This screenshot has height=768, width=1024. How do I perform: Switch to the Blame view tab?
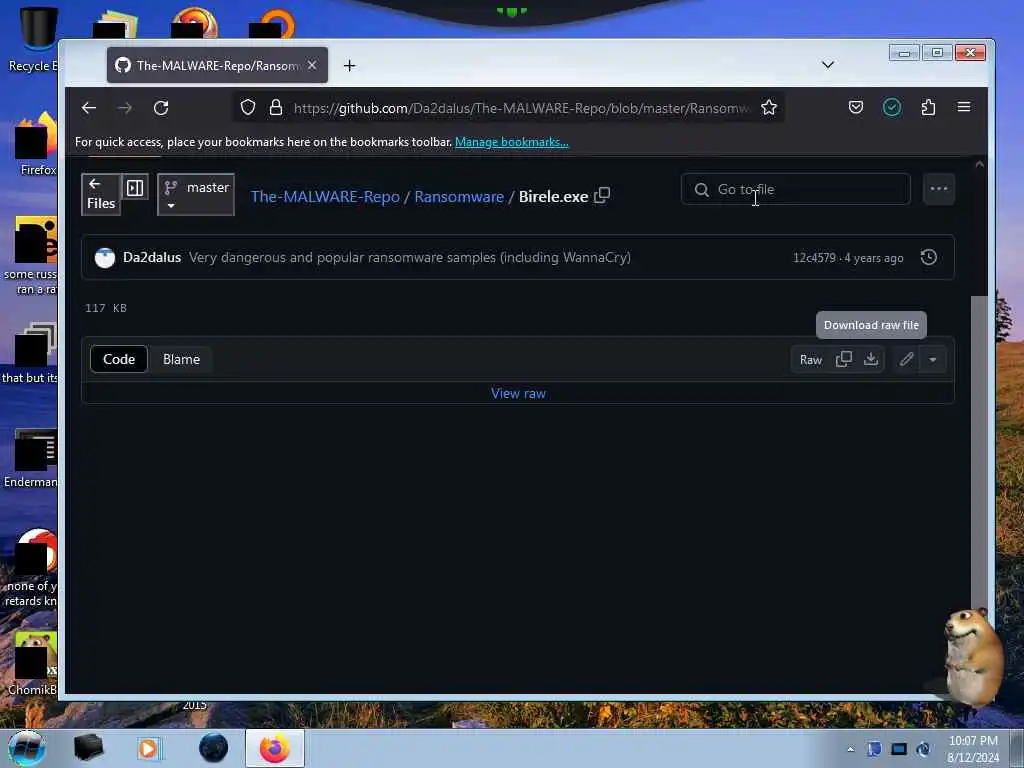coord(182,359)
